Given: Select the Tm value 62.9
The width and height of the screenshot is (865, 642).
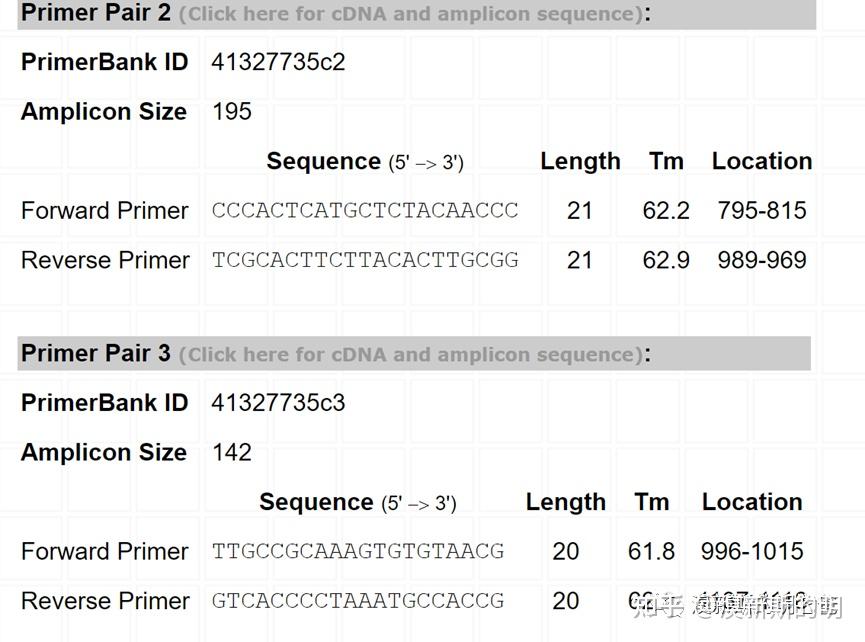Looking at the screenshot, I should point(666,260).
